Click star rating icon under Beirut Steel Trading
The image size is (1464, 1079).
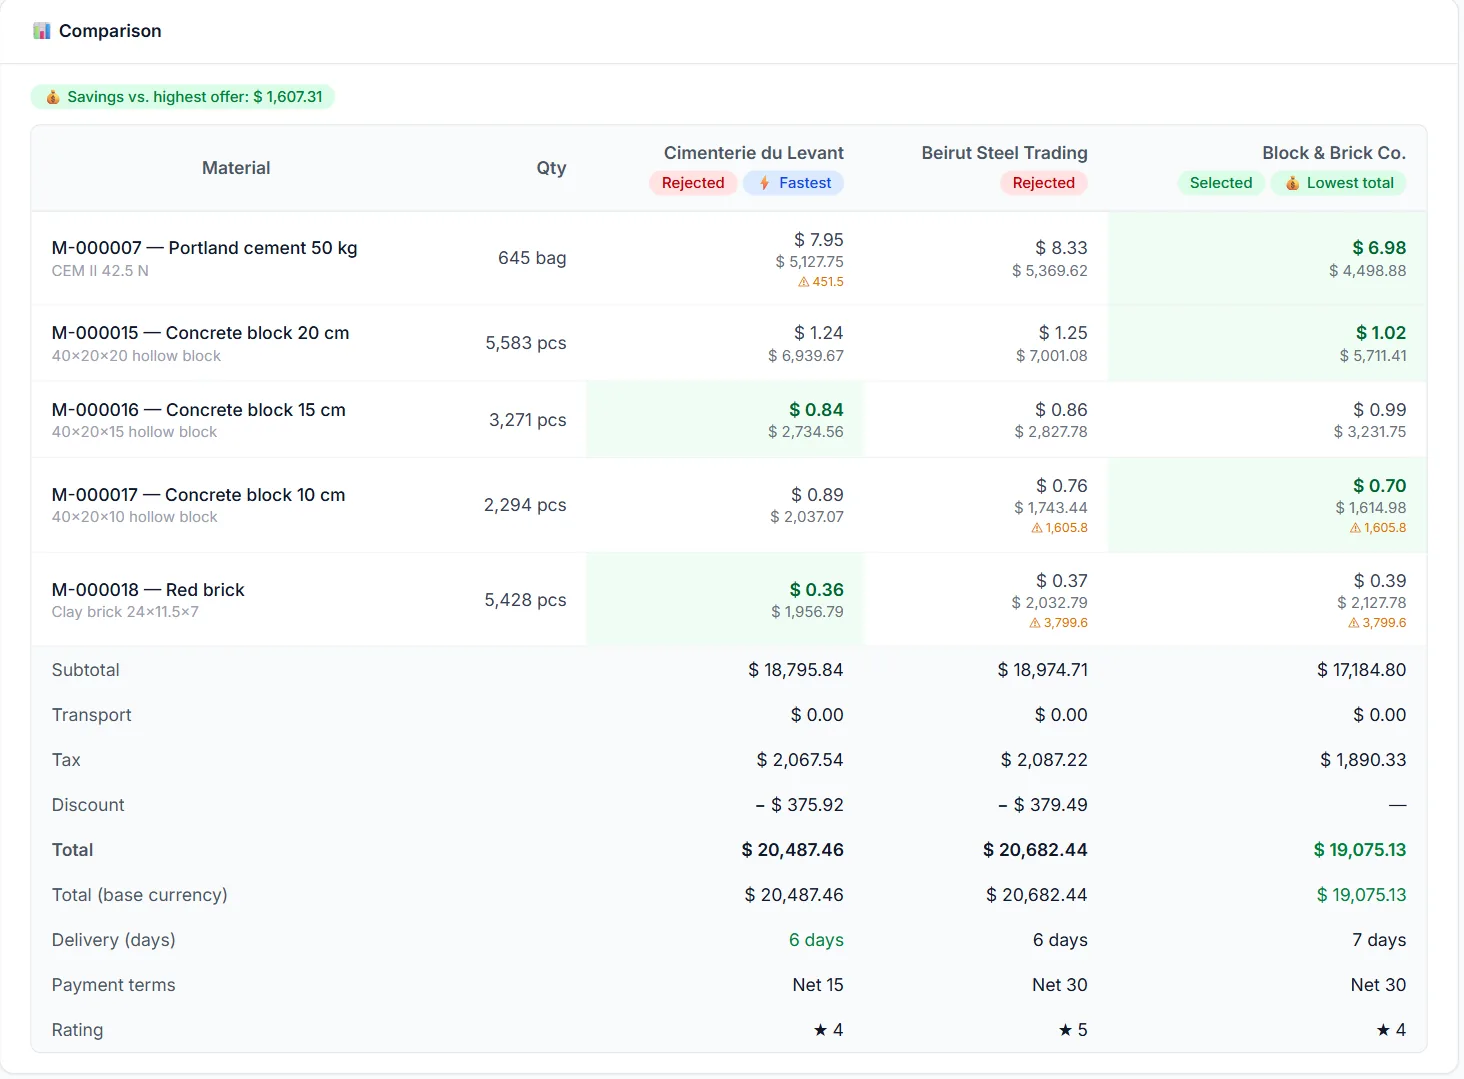[x=1065, y=1030]
